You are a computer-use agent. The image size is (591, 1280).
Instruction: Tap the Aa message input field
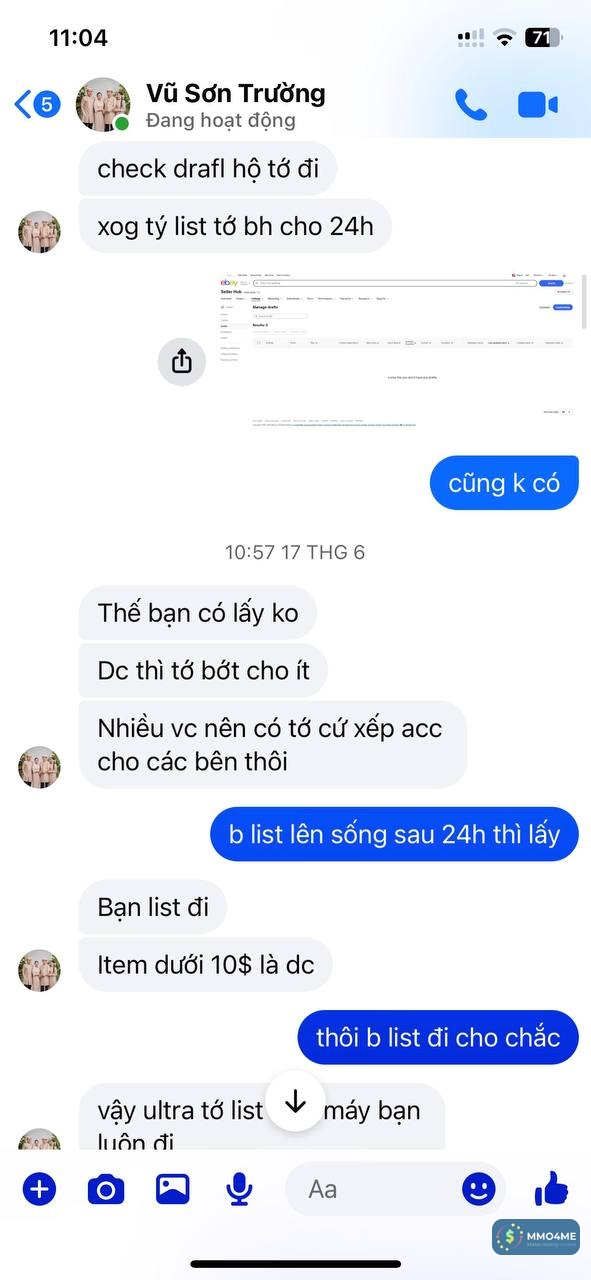click(380, 1189)
